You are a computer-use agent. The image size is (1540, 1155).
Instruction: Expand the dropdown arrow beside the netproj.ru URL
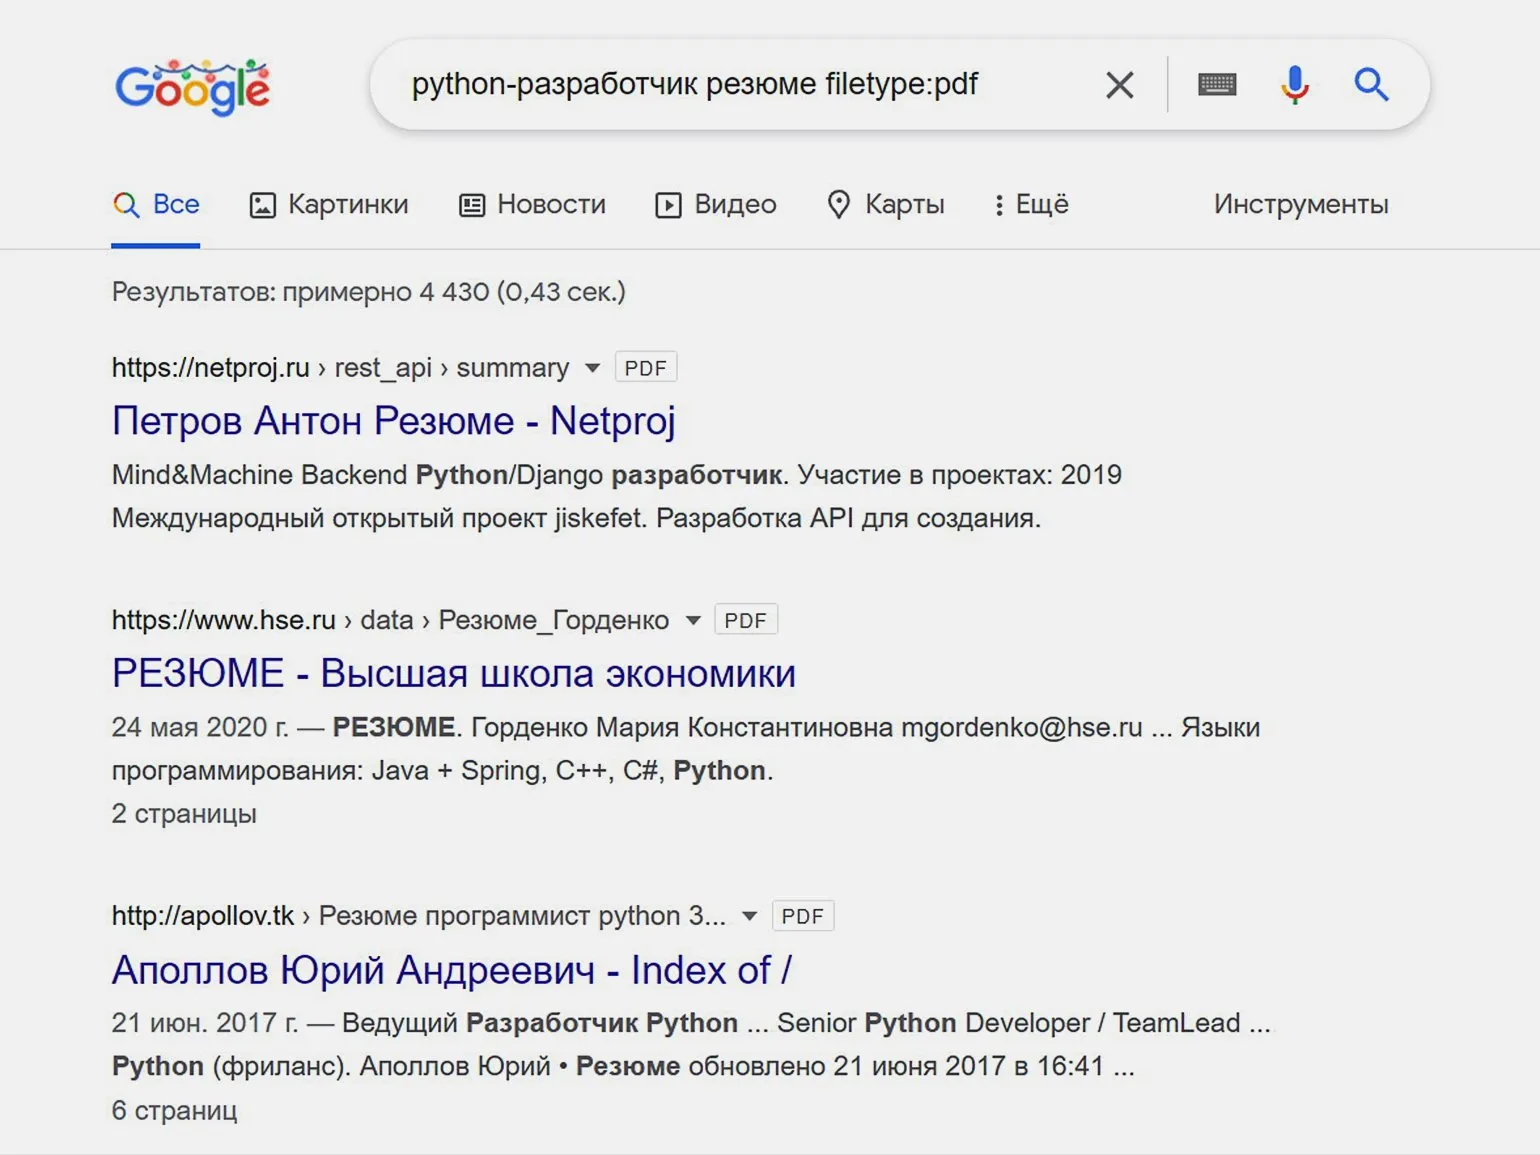click(x=592, y=368)
